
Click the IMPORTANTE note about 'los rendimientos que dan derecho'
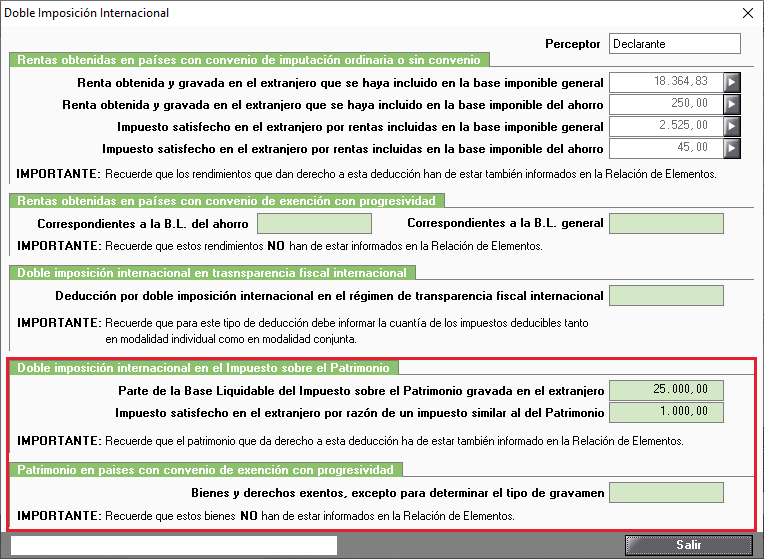(x=366, y=174)
